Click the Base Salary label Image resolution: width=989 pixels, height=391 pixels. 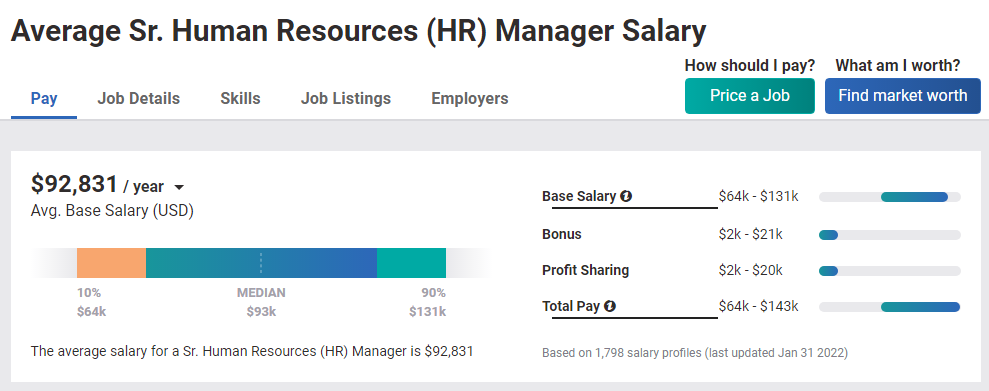coord(578,196)
